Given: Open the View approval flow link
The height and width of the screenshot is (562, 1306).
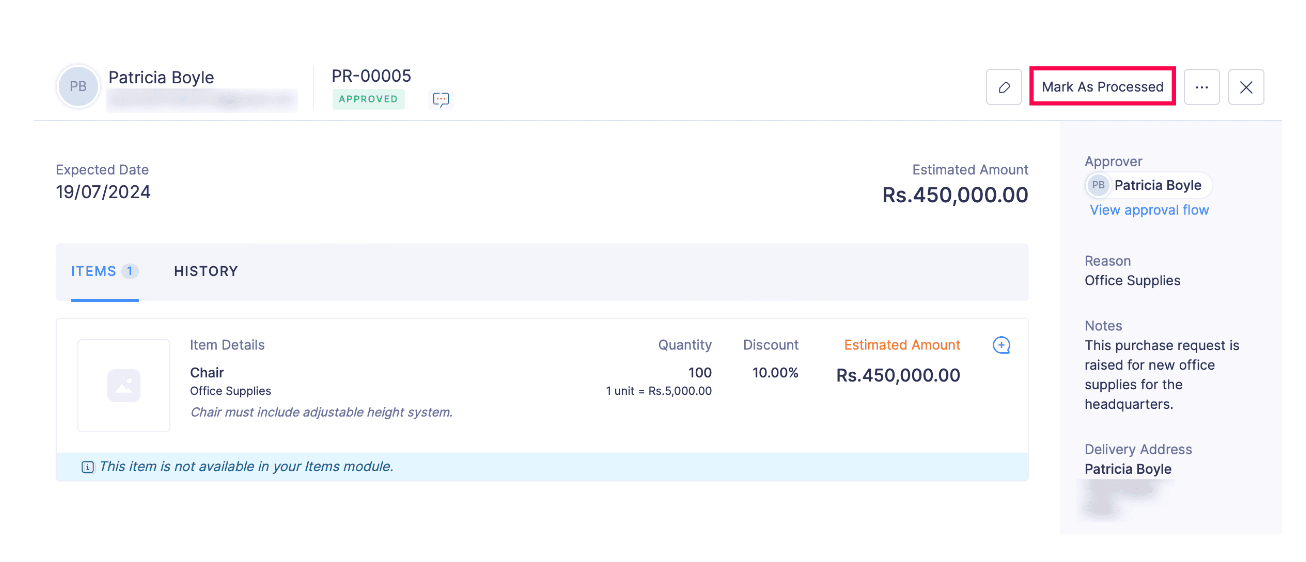Looking at the screenshot, I should pyautogui.click(x=1149, y=210).
